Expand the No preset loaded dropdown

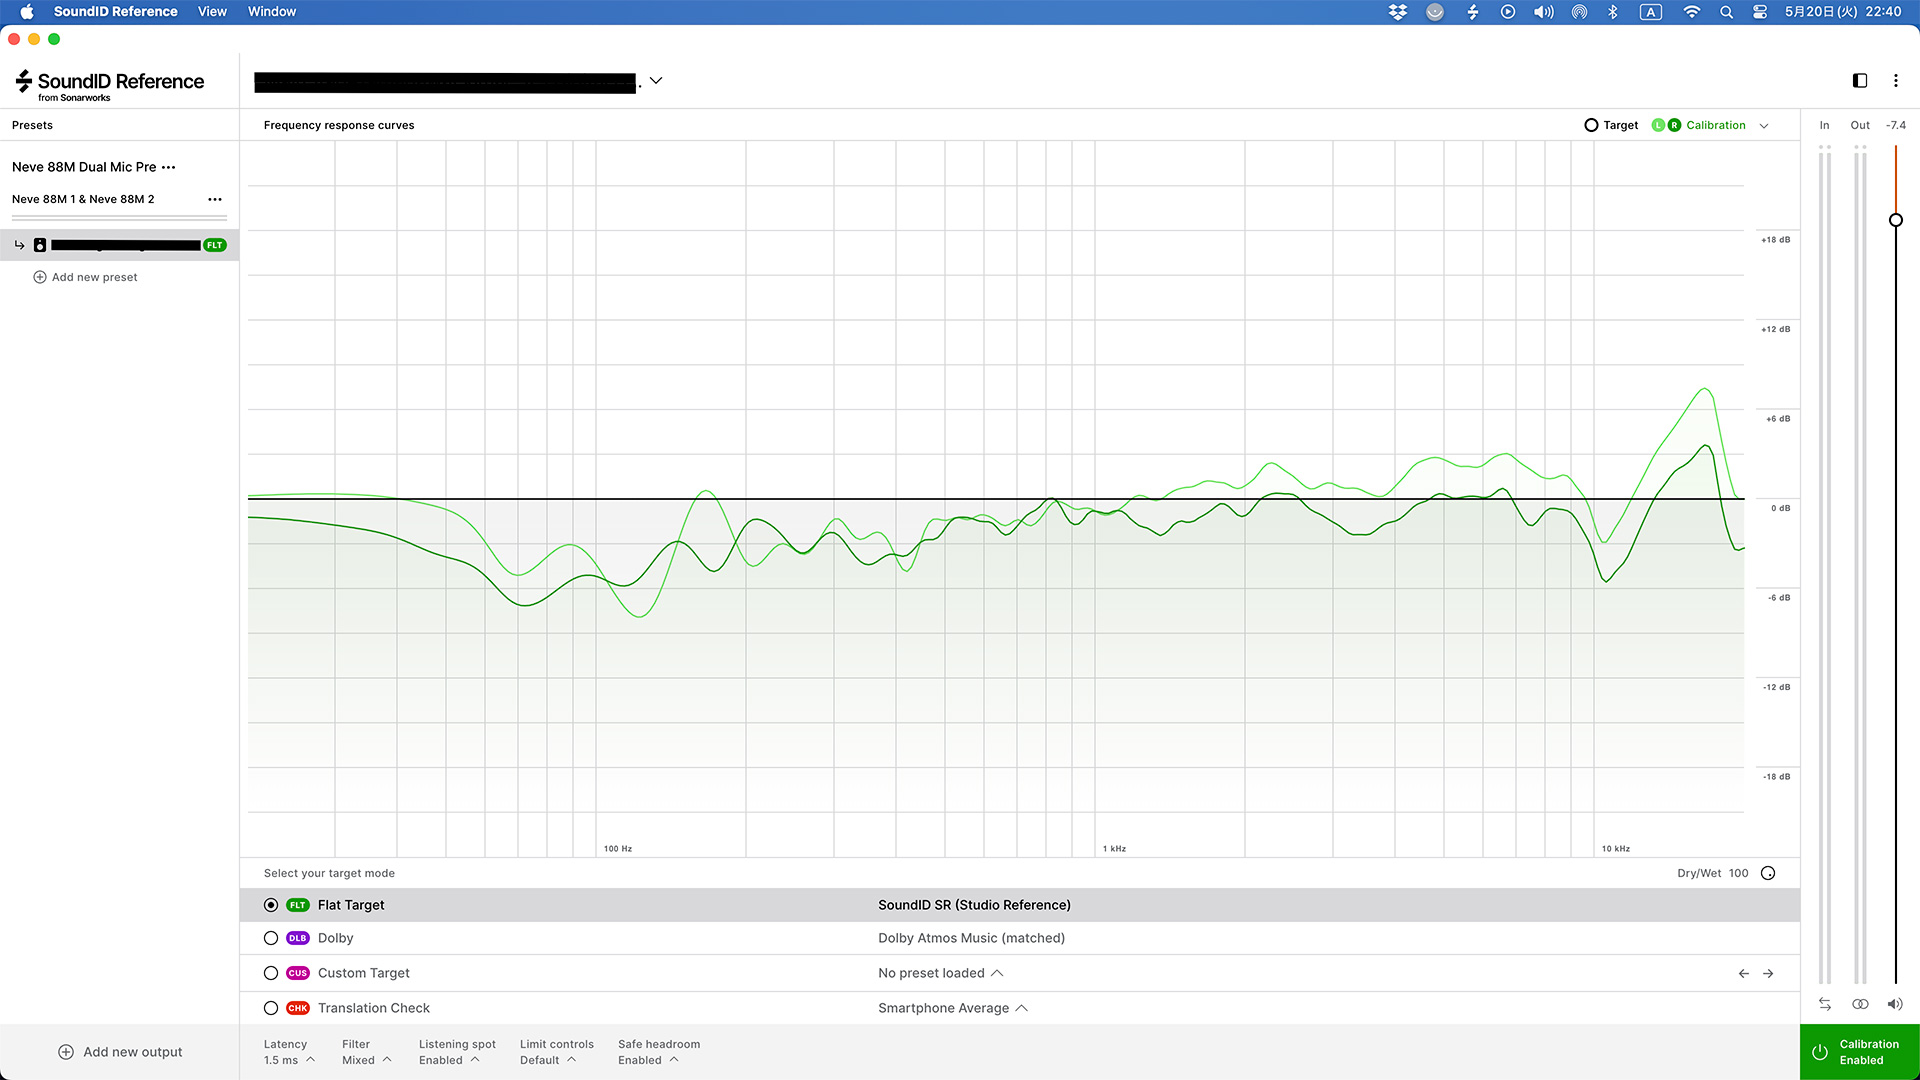941,973
